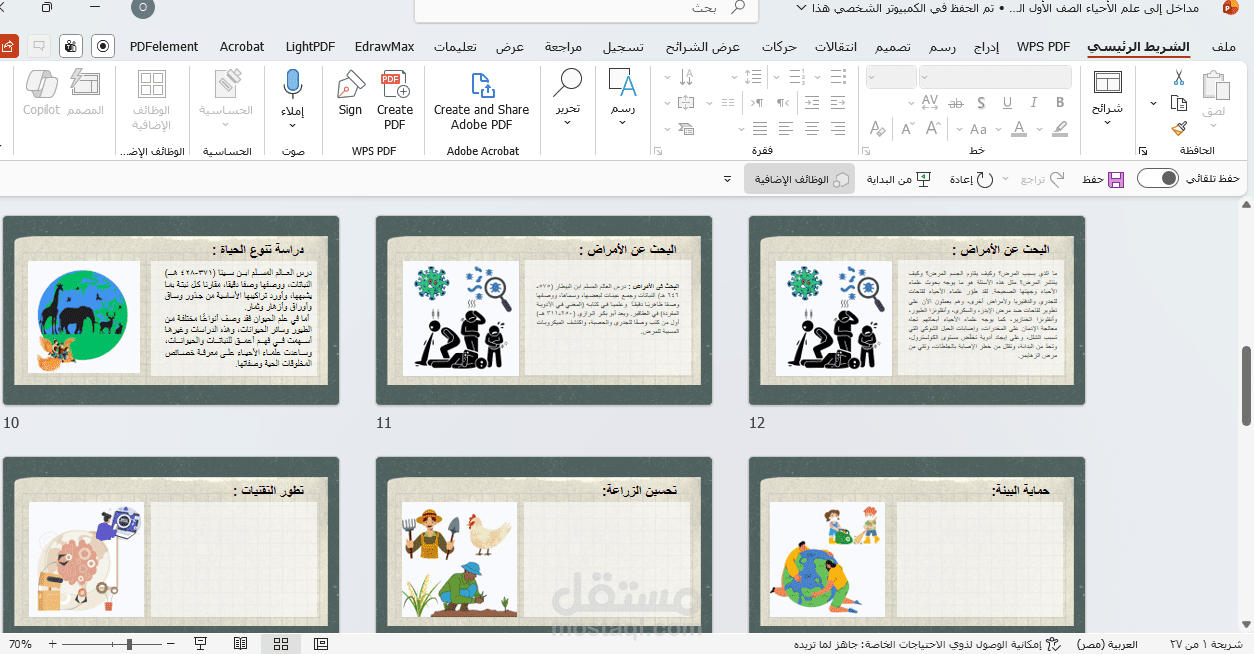Apply Underline formatting with U button

pos(1009,102)
